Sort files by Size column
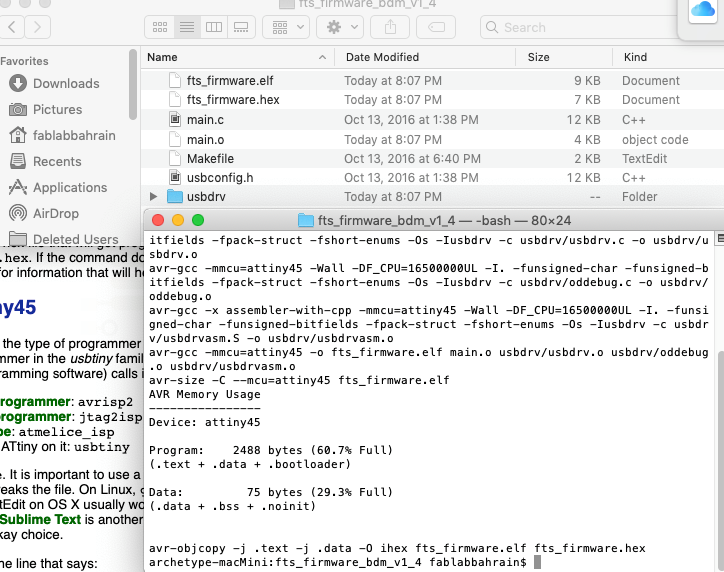 tap(564, 57)
